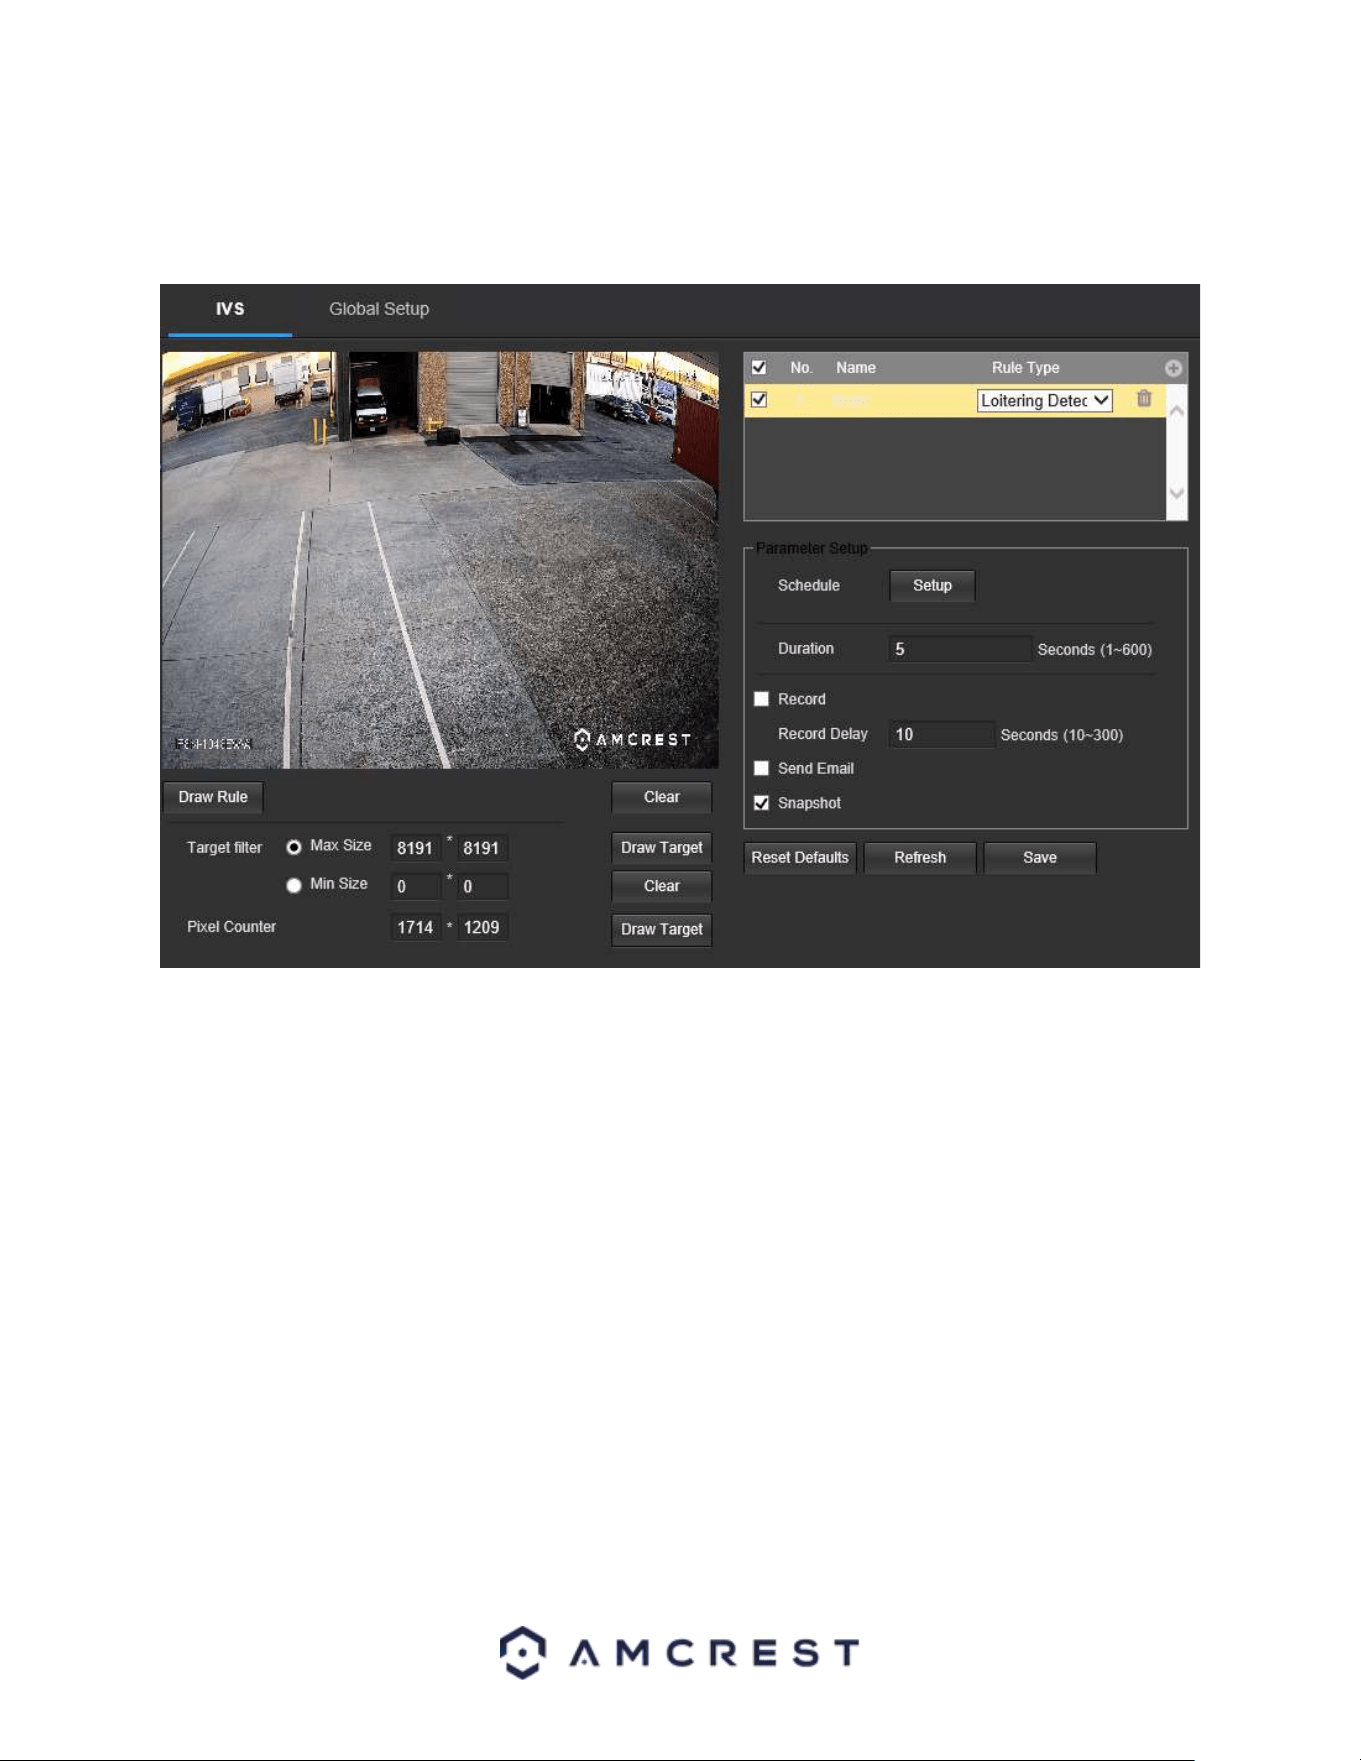
Task: Click the Name column header
Action: click(856, 368)
